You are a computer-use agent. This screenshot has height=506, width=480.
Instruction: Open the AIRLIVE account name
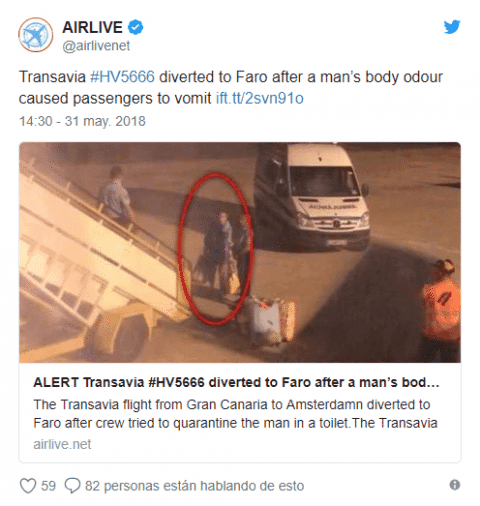92,27
